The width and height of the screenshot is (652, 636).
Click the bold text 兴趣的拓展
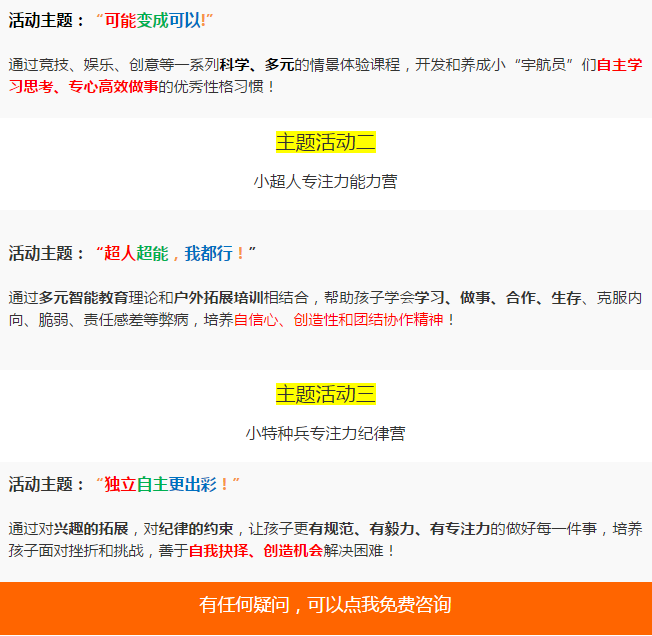(x=91, y=529)
